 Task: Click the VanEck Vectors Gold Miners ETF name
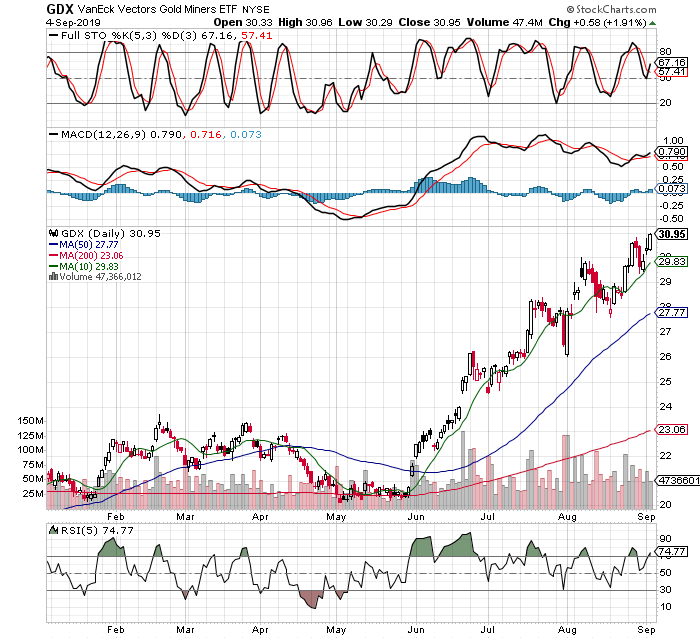click(x=158, y=9)
